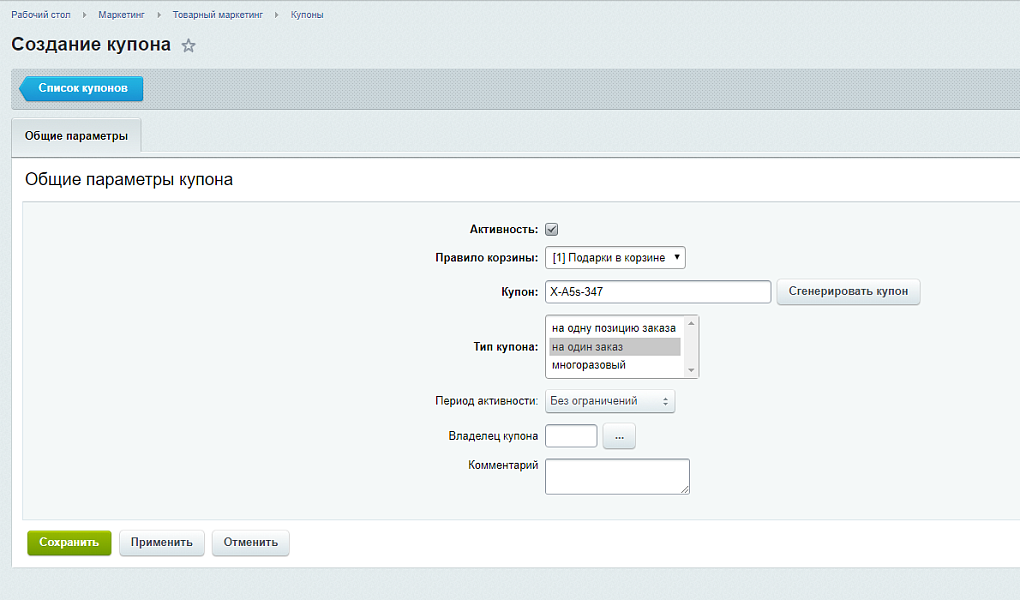Add page to favorites with star icon
Image resolution: width=1020 pixels, height=600 pixels.
[x=188, y=46]
